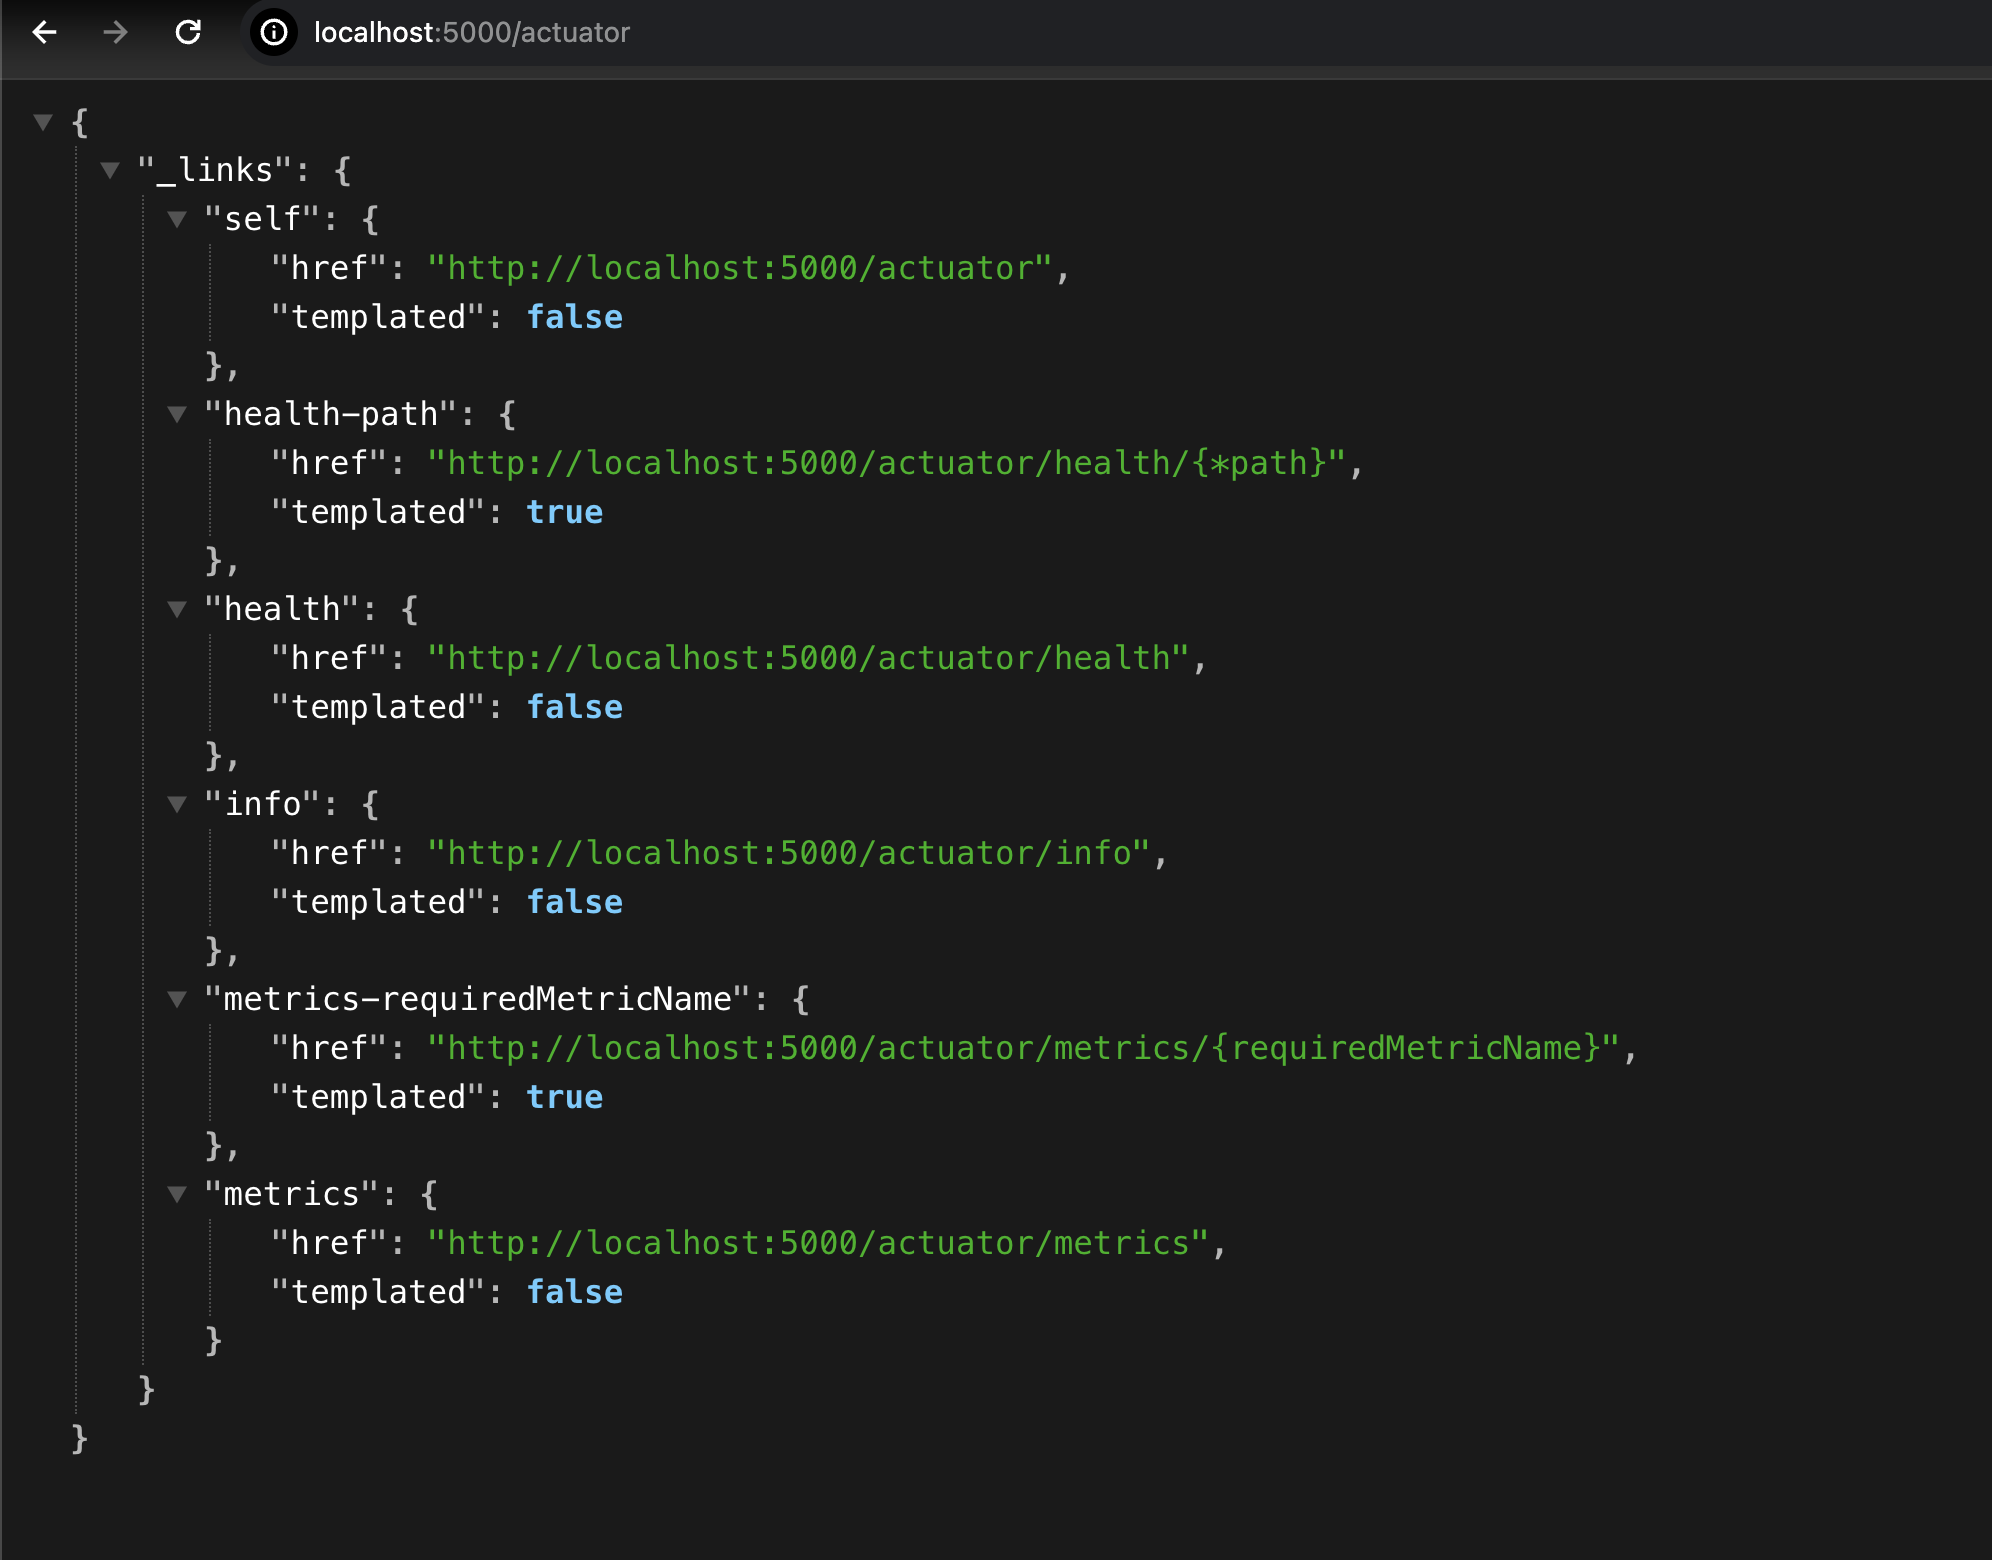Screen dimensions: 1992x1560
Task: Click the metrics/{requiredMetricName} URL
Action: coord(1022,1048)
